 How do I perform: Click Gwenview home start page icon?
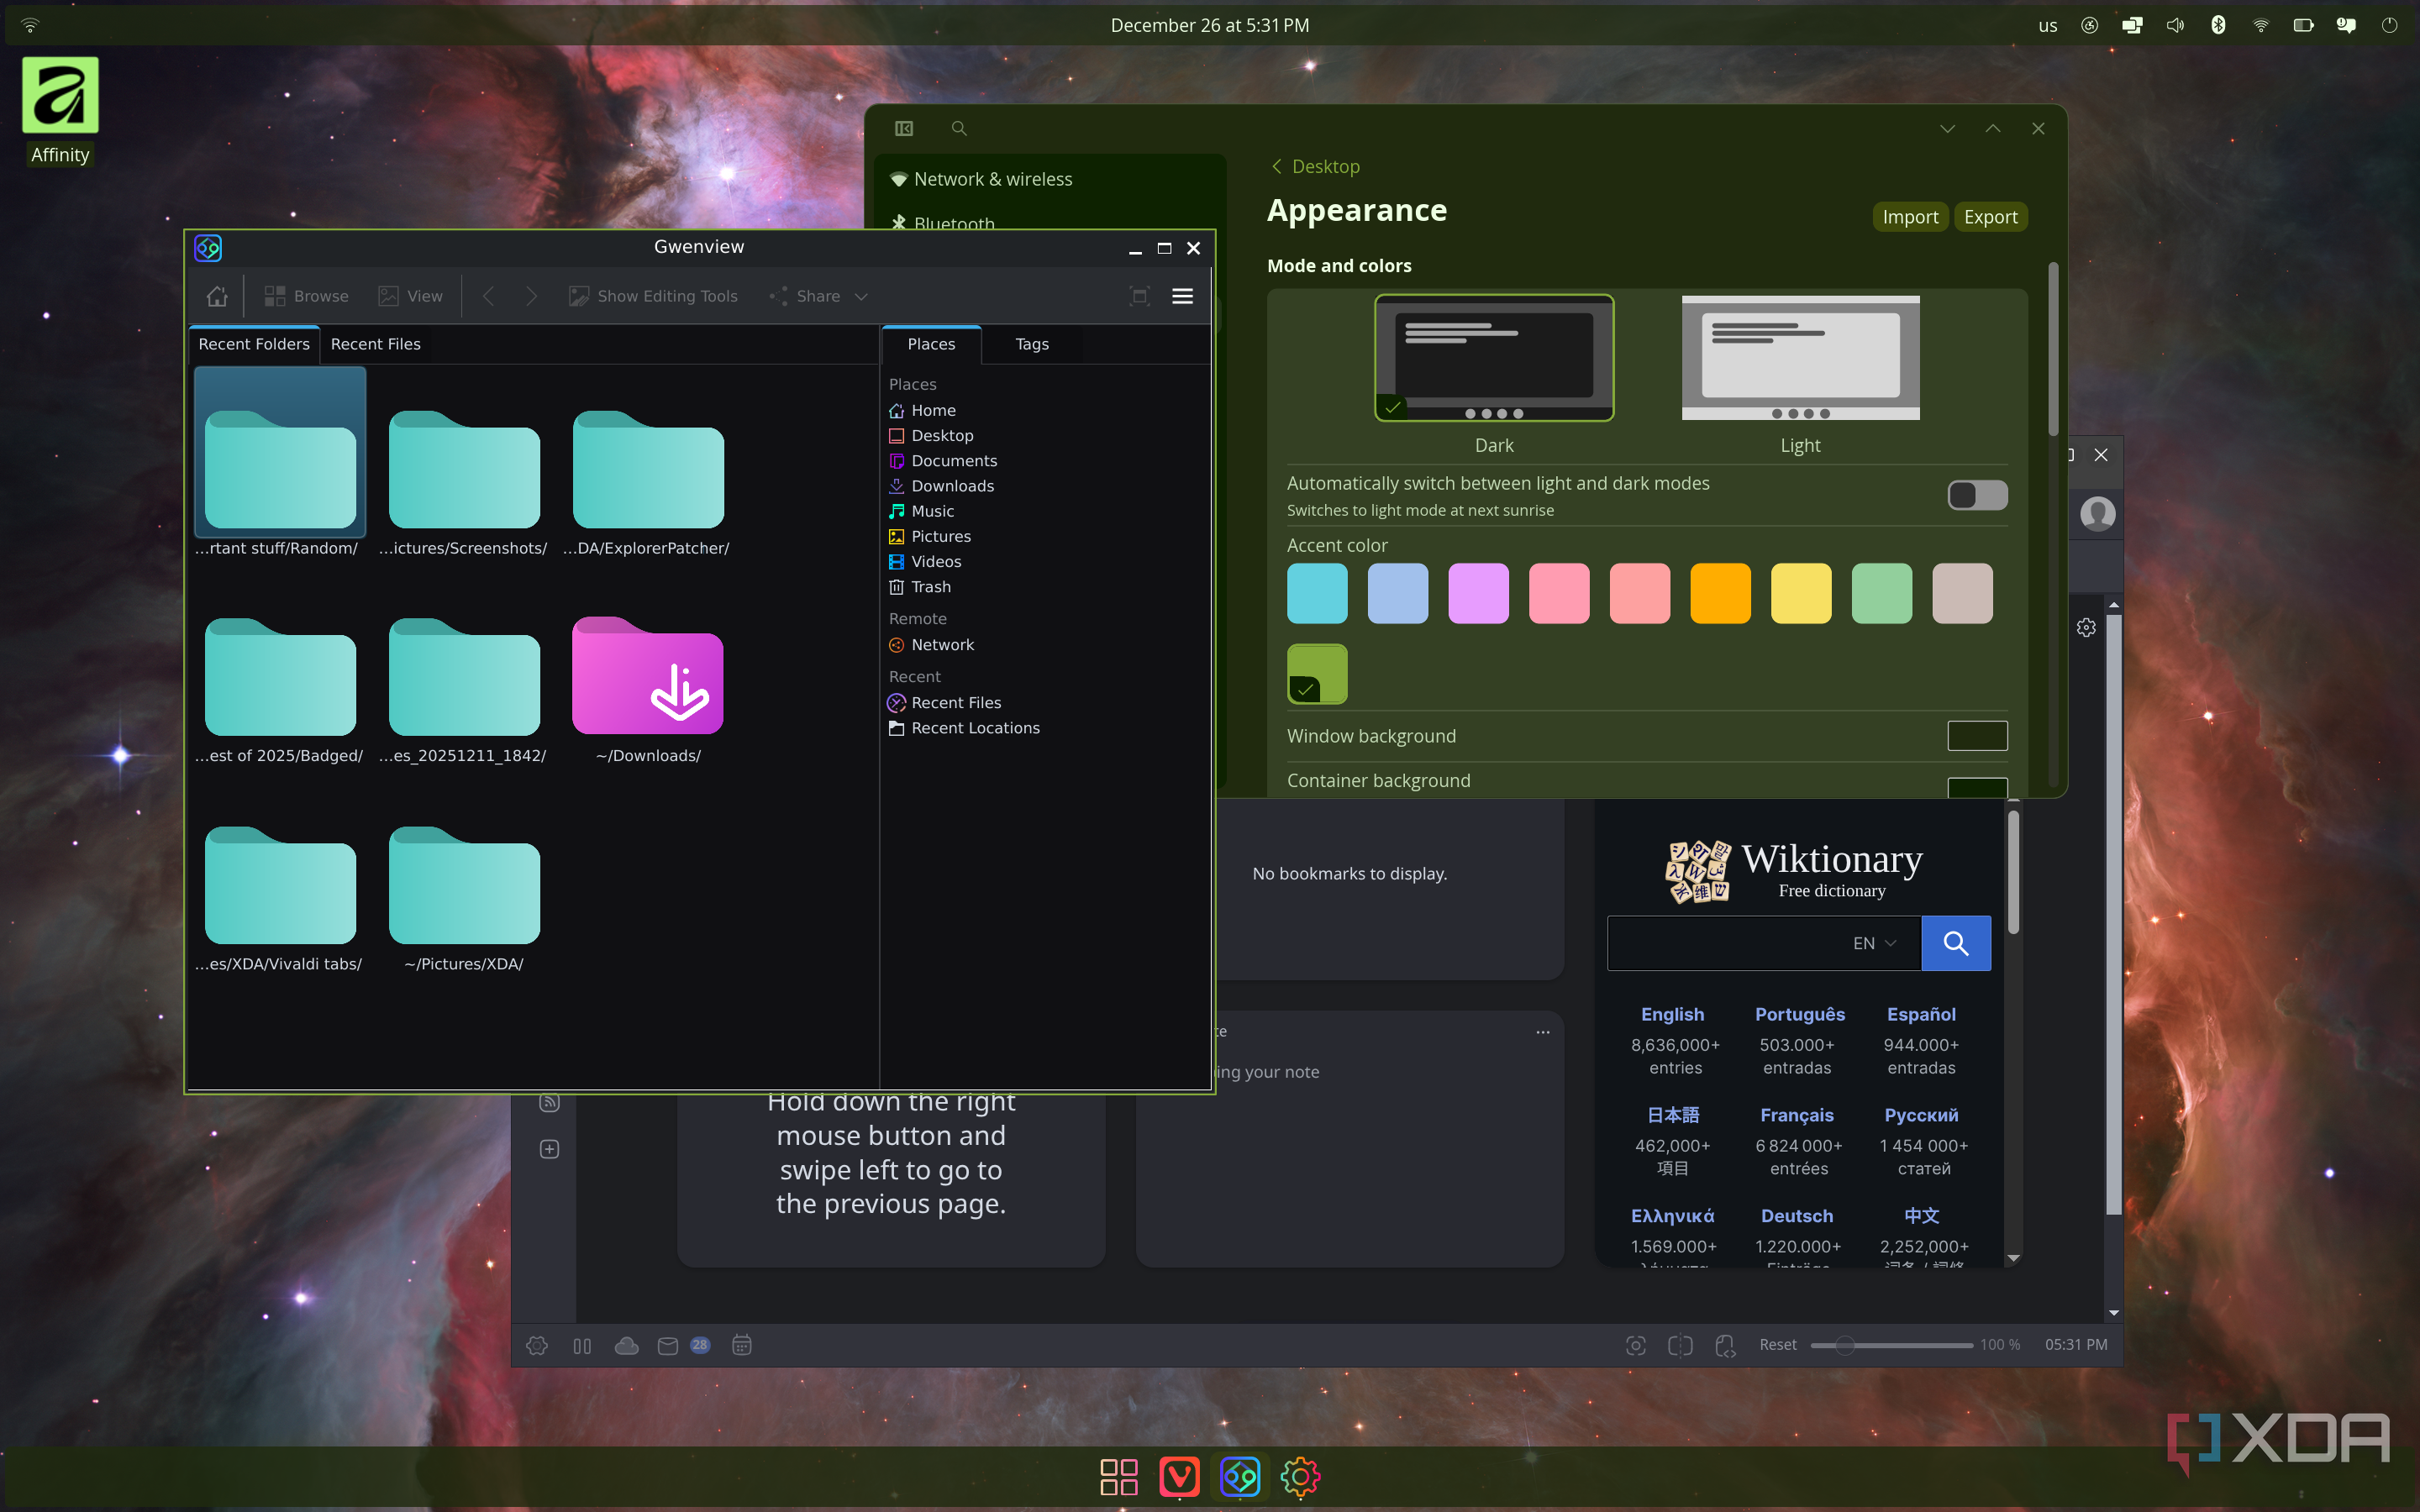coord(217,296)
